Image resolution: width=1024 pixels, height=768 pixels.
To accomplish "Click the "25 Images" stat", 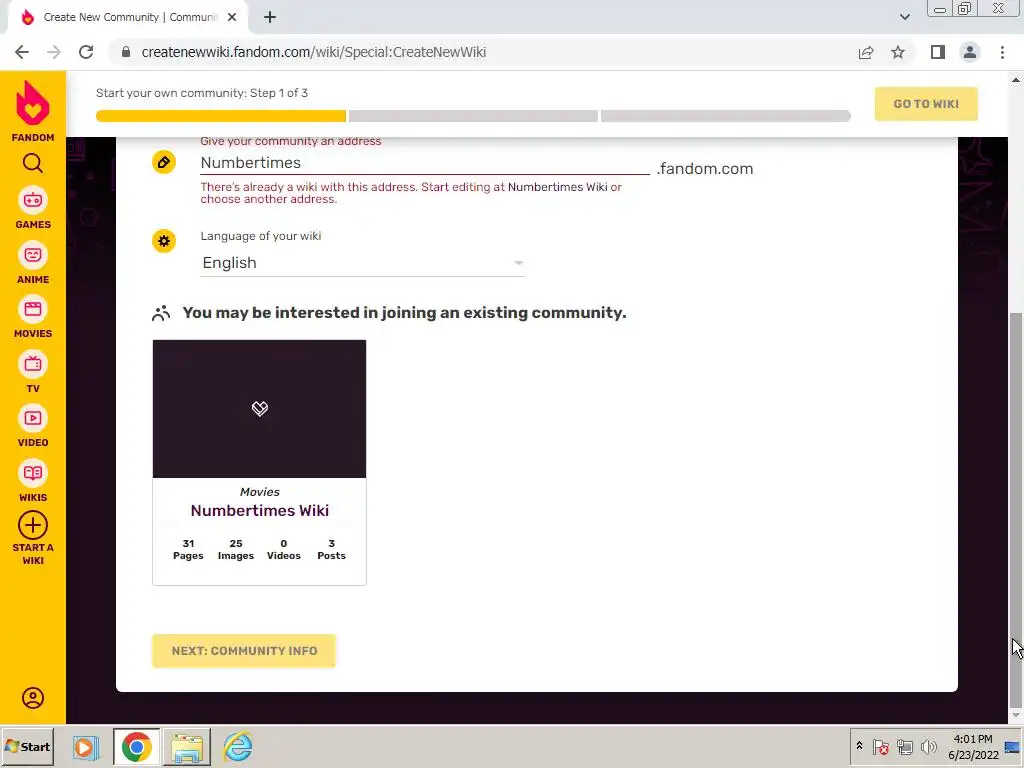I will point(236,549).
